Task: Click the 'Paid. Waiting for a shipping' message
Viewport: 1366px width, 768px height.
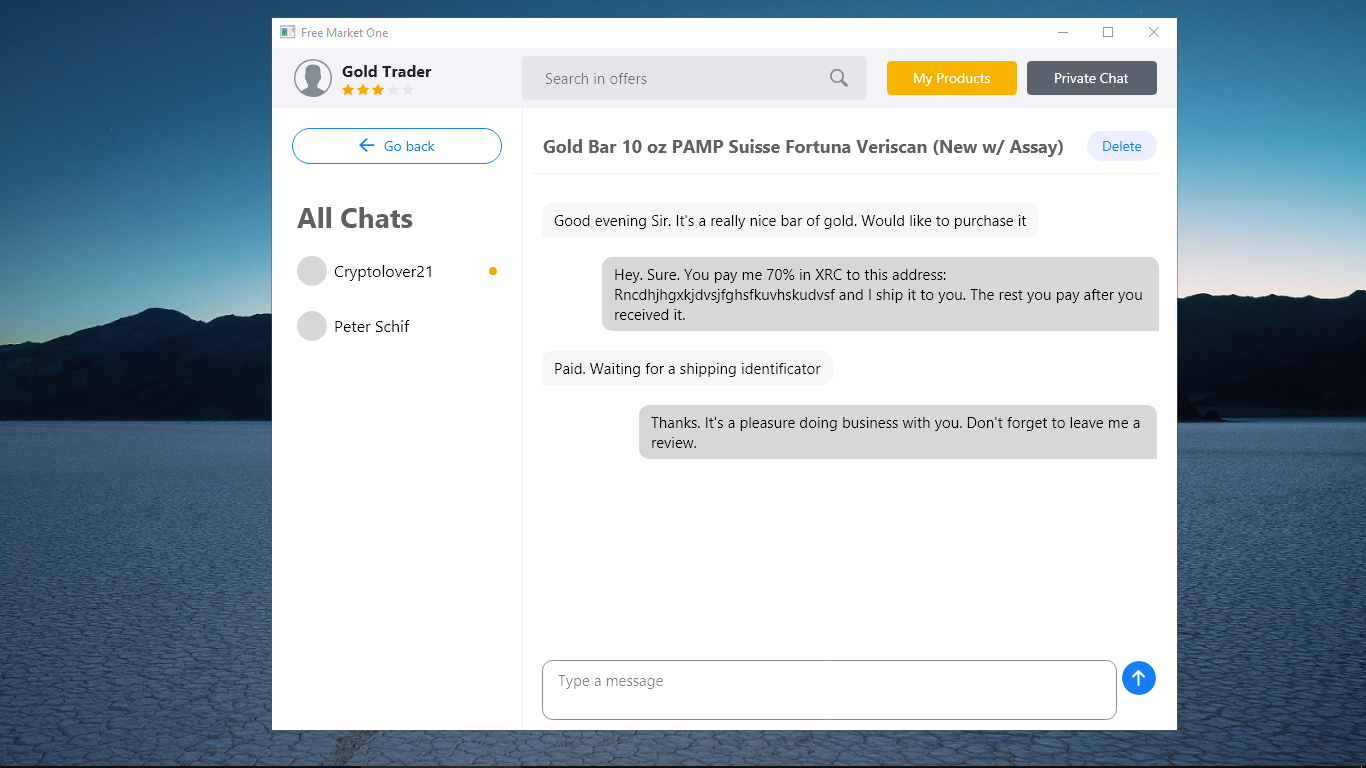Action: [687, 369]
